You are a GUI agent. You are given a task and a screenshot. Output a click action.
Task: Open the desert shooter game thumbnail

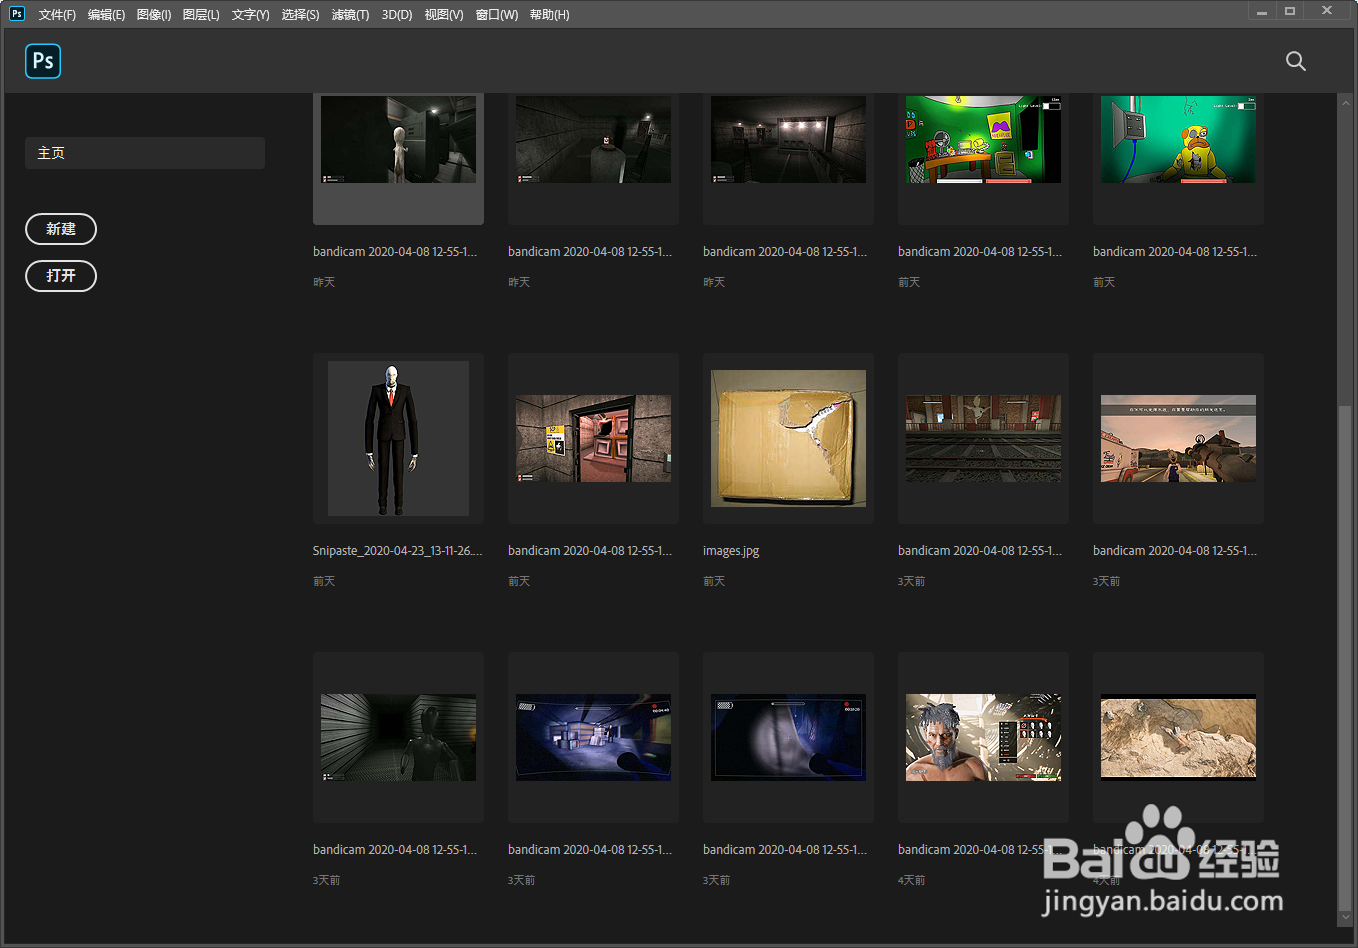(1178, 438)
